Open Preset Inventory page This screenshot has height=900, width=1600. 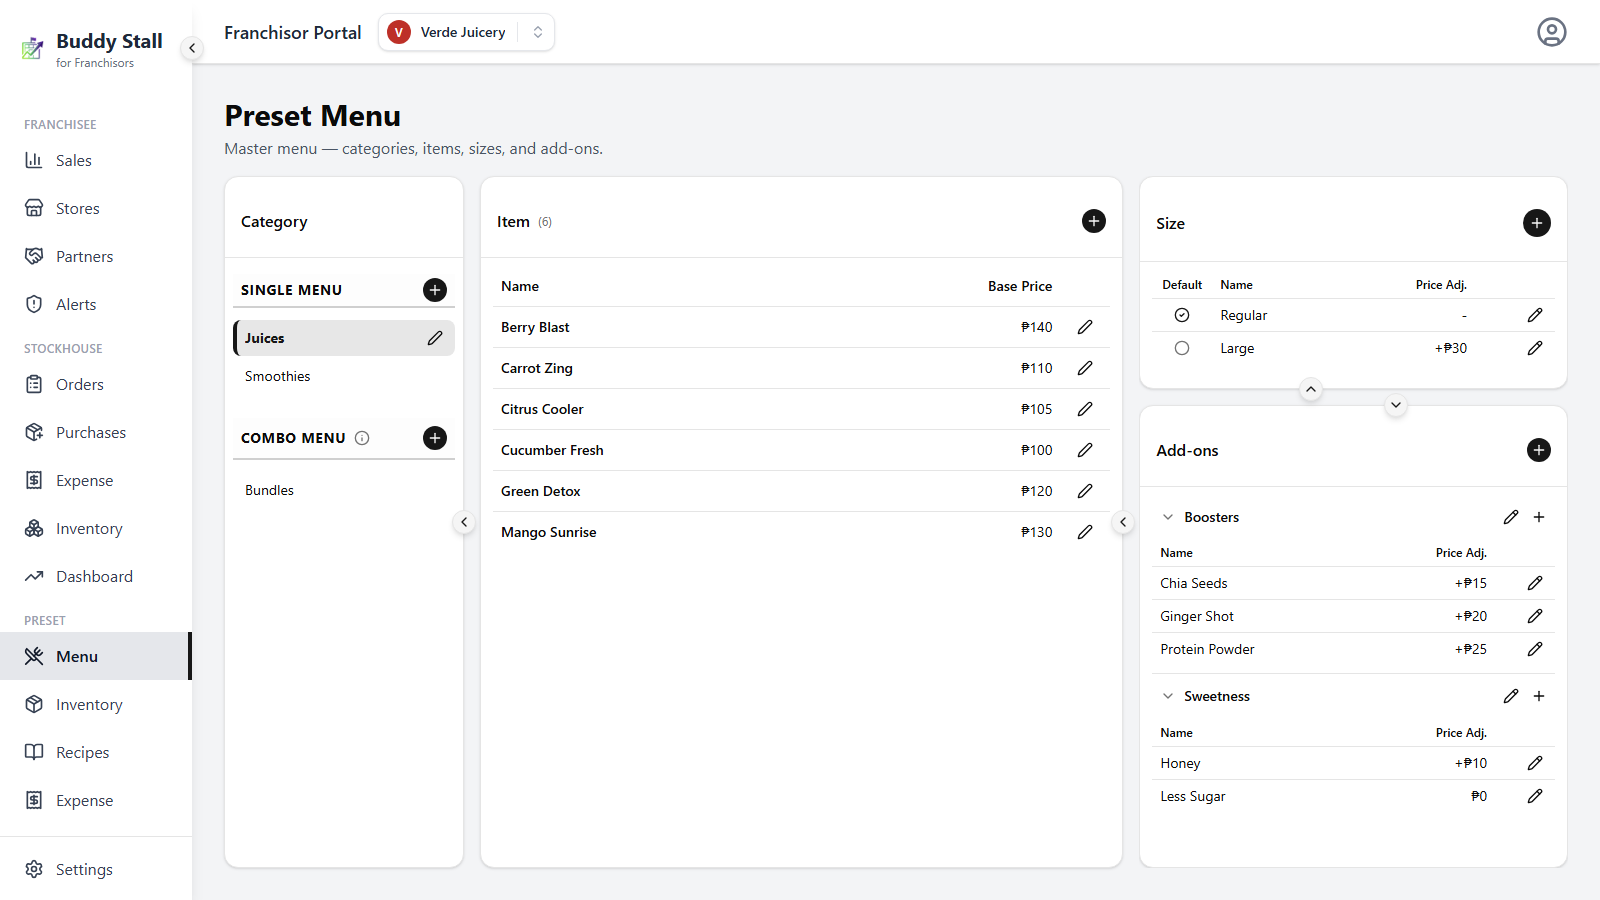(96, 704)
